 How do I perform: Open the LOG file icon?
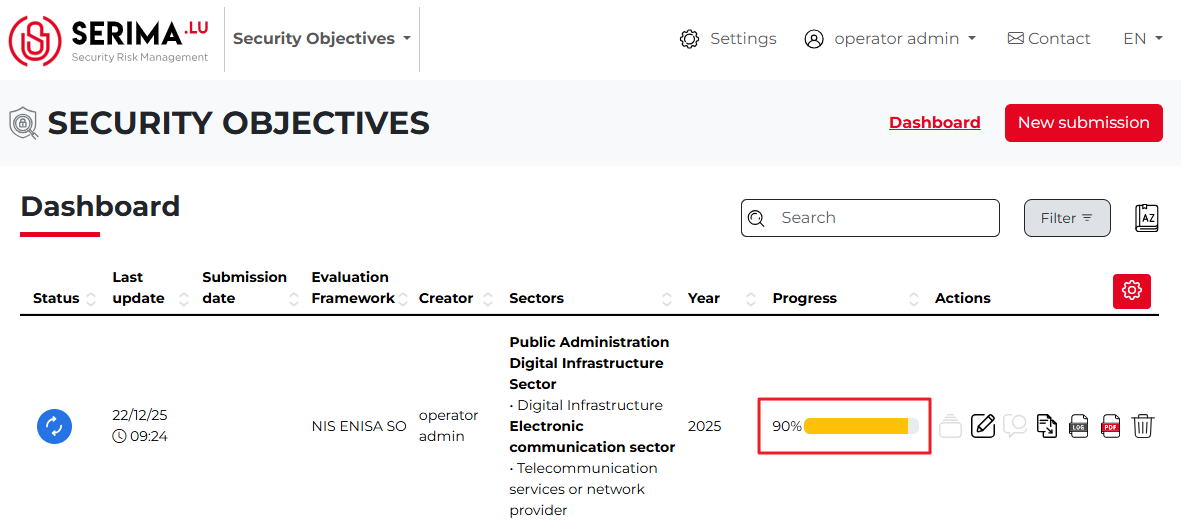point(1079,426)
